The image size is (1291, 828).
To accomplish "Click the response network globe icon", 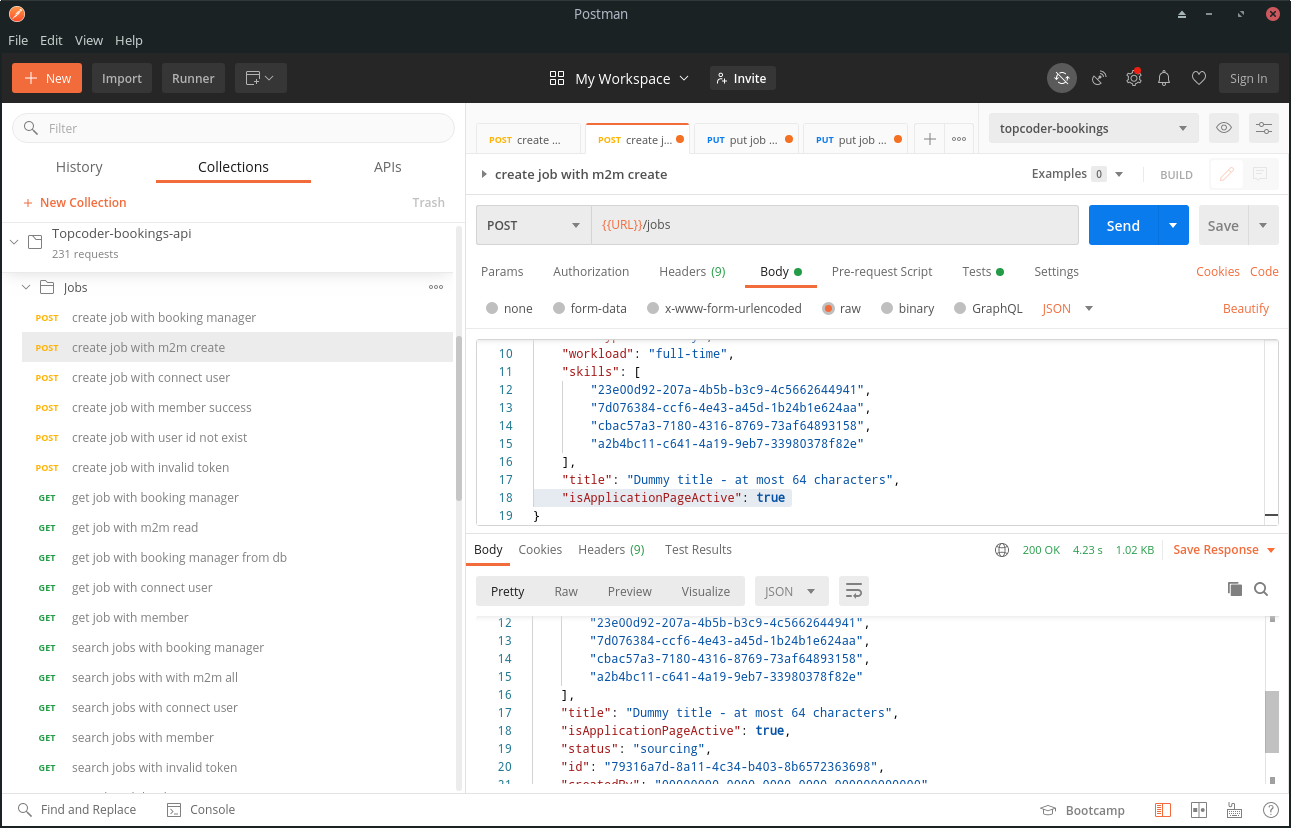I will point(1002,550).
